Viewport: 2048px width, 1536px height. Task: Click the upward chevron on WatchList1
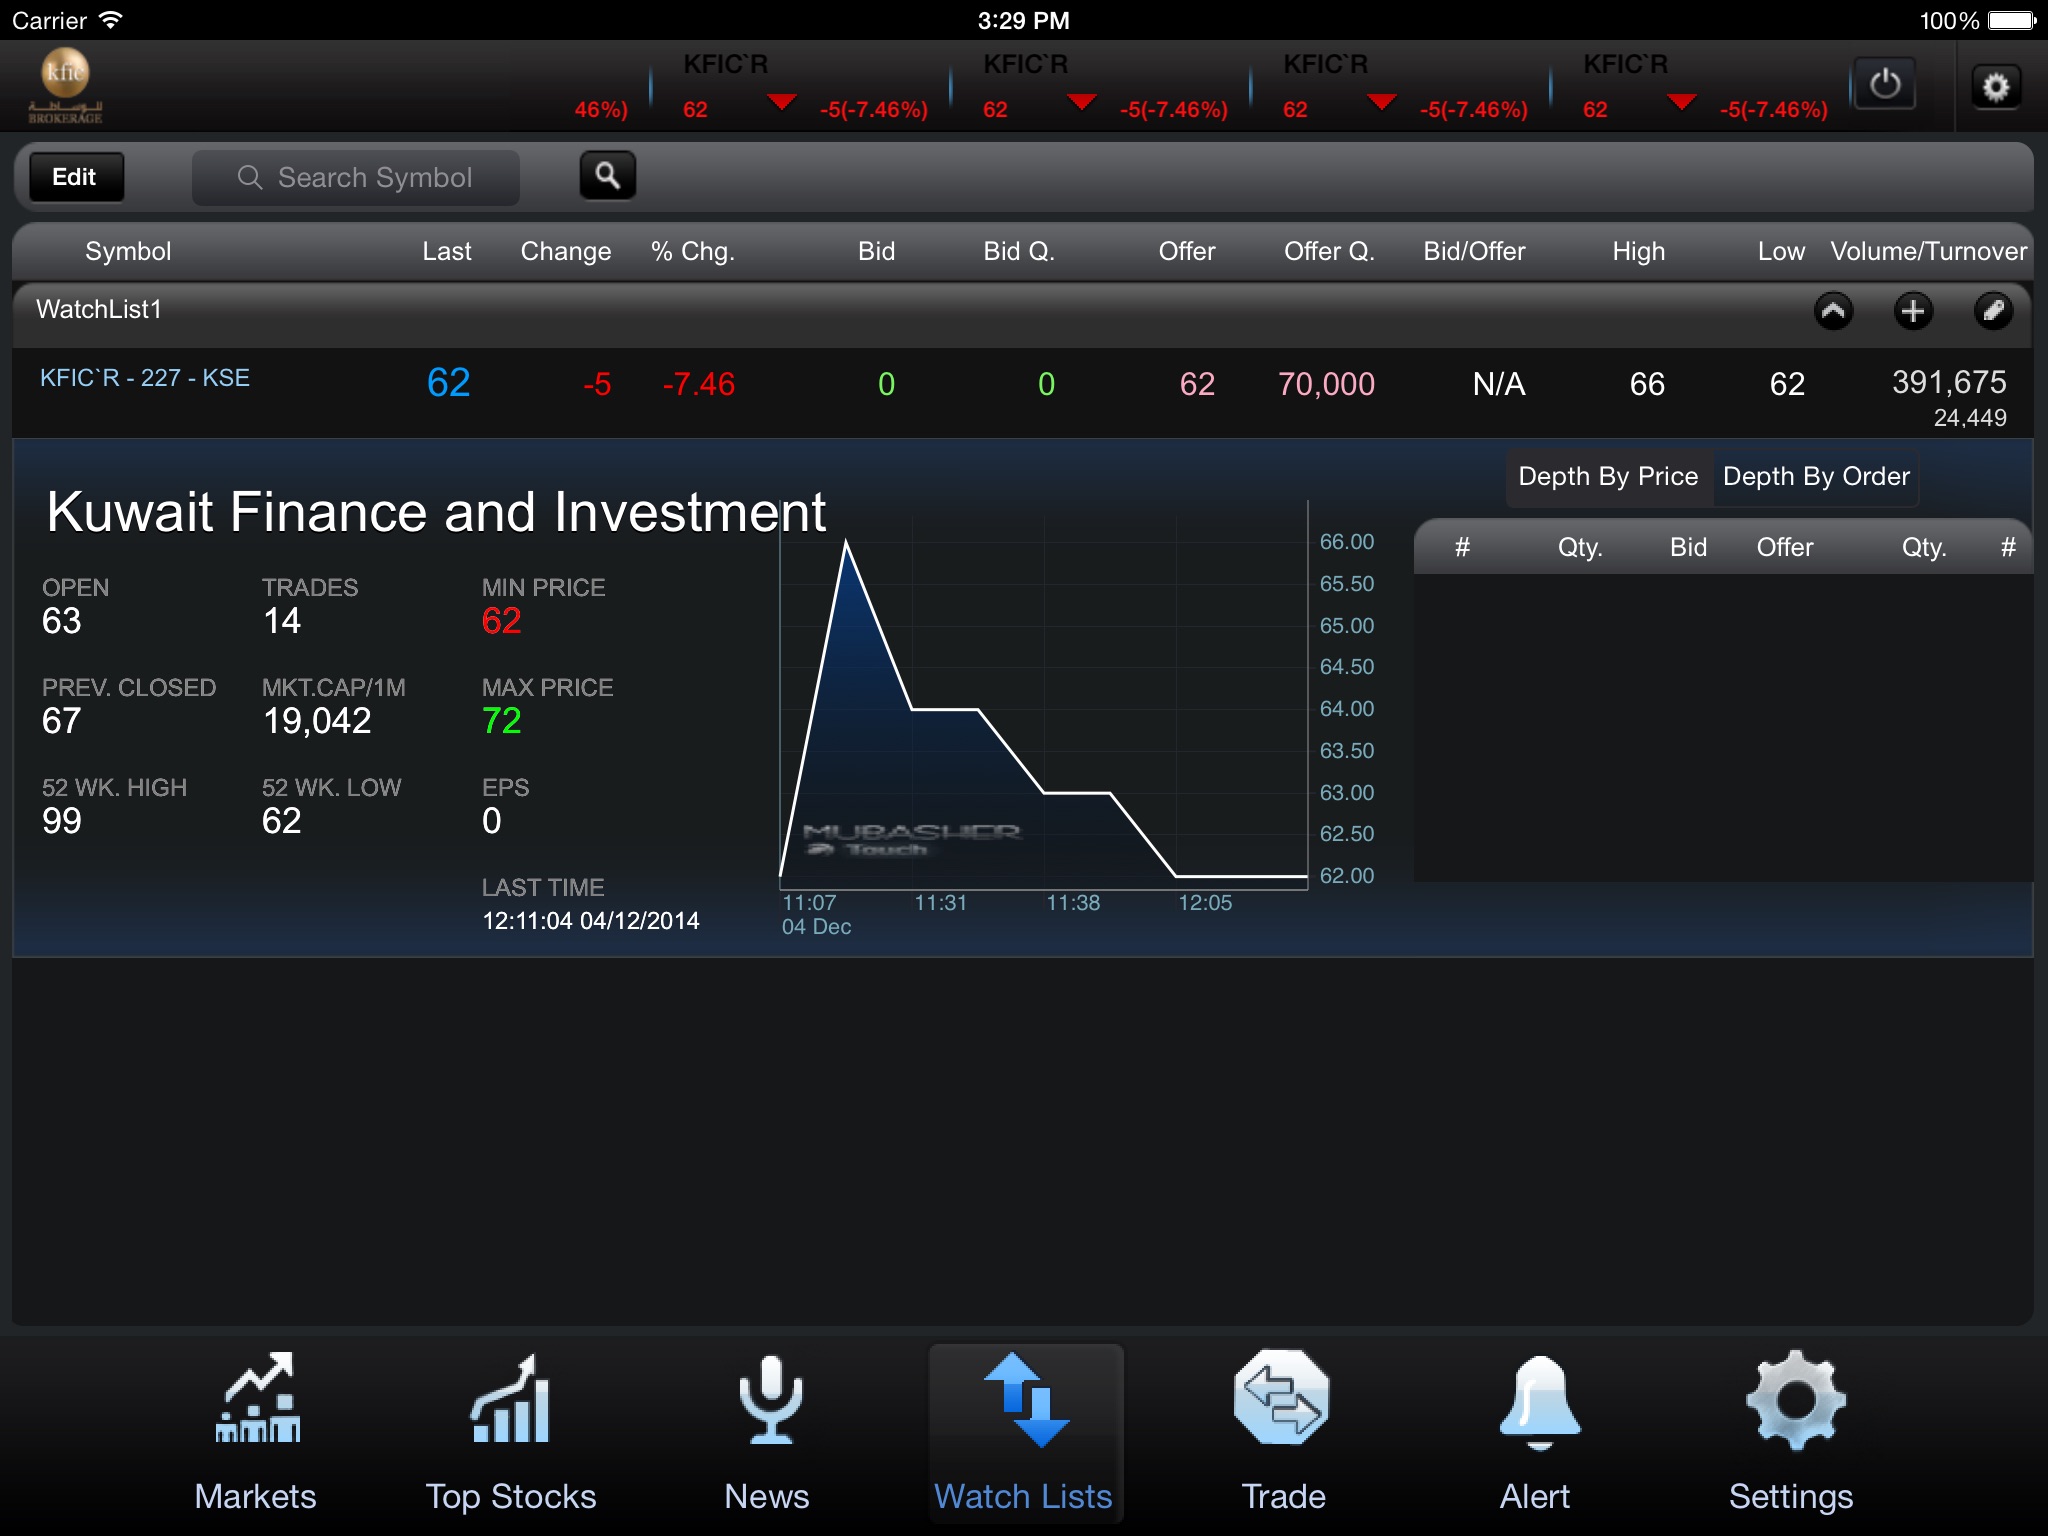click(x=1835, y=308)
